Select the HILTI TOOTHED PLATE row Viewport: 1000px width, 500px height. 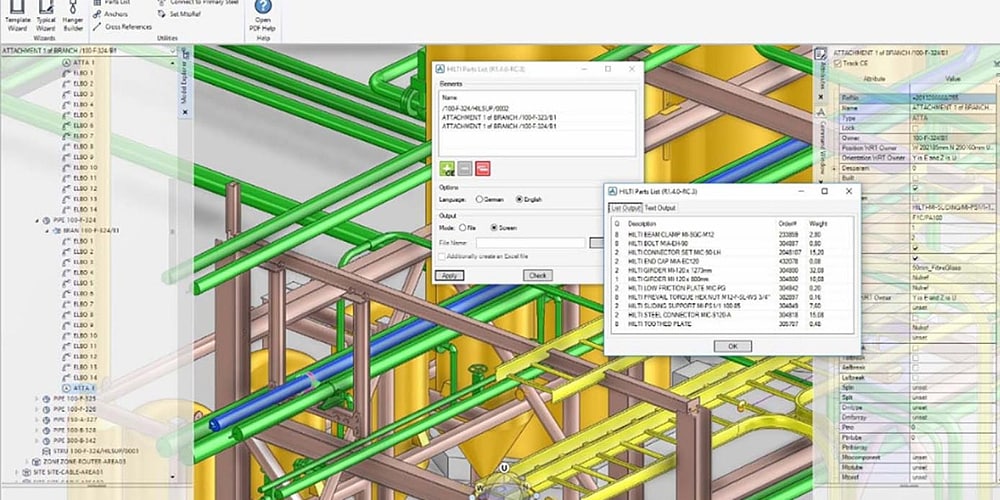[x=732, y=324]
